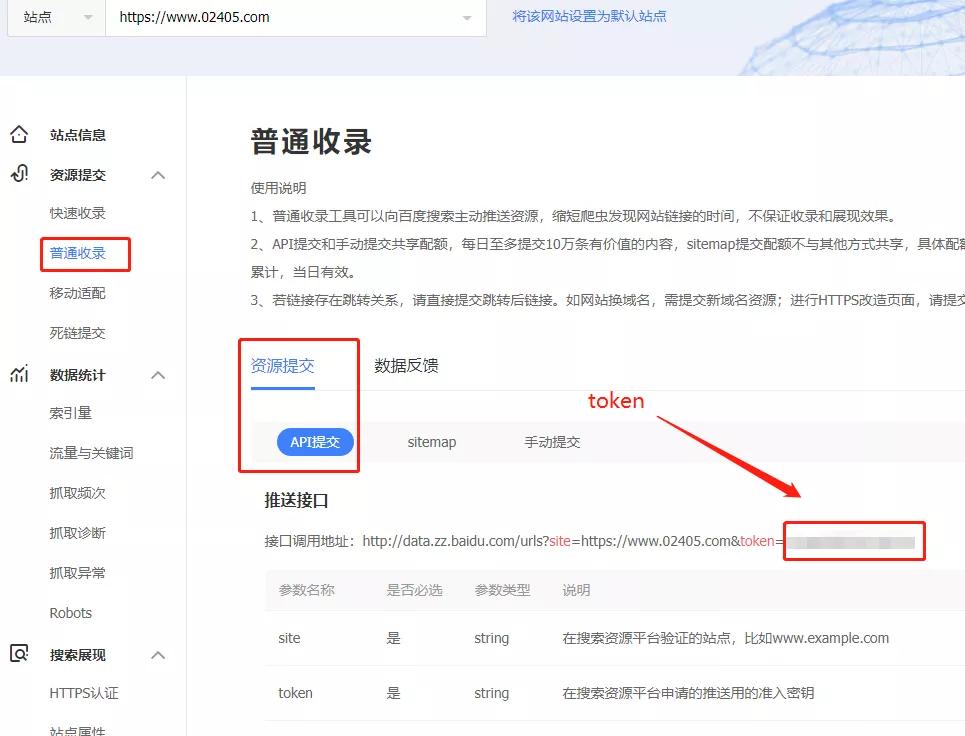Click 将该网站设置为默认站点 link
The width and height of the screenshot is (965, 736).
coord(589,17)
